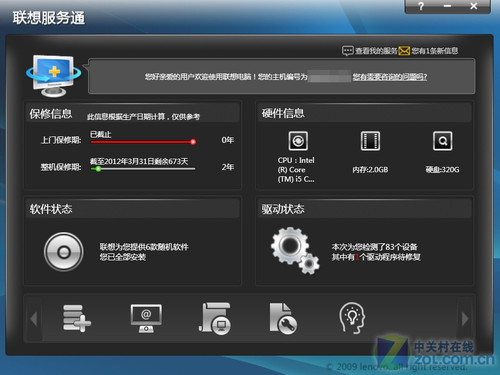The image size is (500, 375).
Task: Select 此信息根据生产日期计算,仅供参考 note
Action: pos(143,116)
